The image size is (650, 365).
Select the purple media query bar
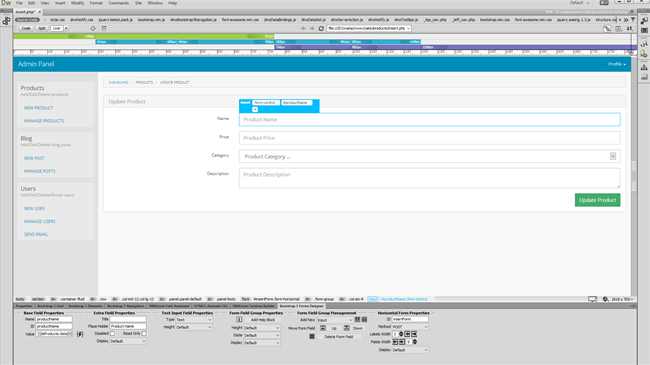(455, 47)
